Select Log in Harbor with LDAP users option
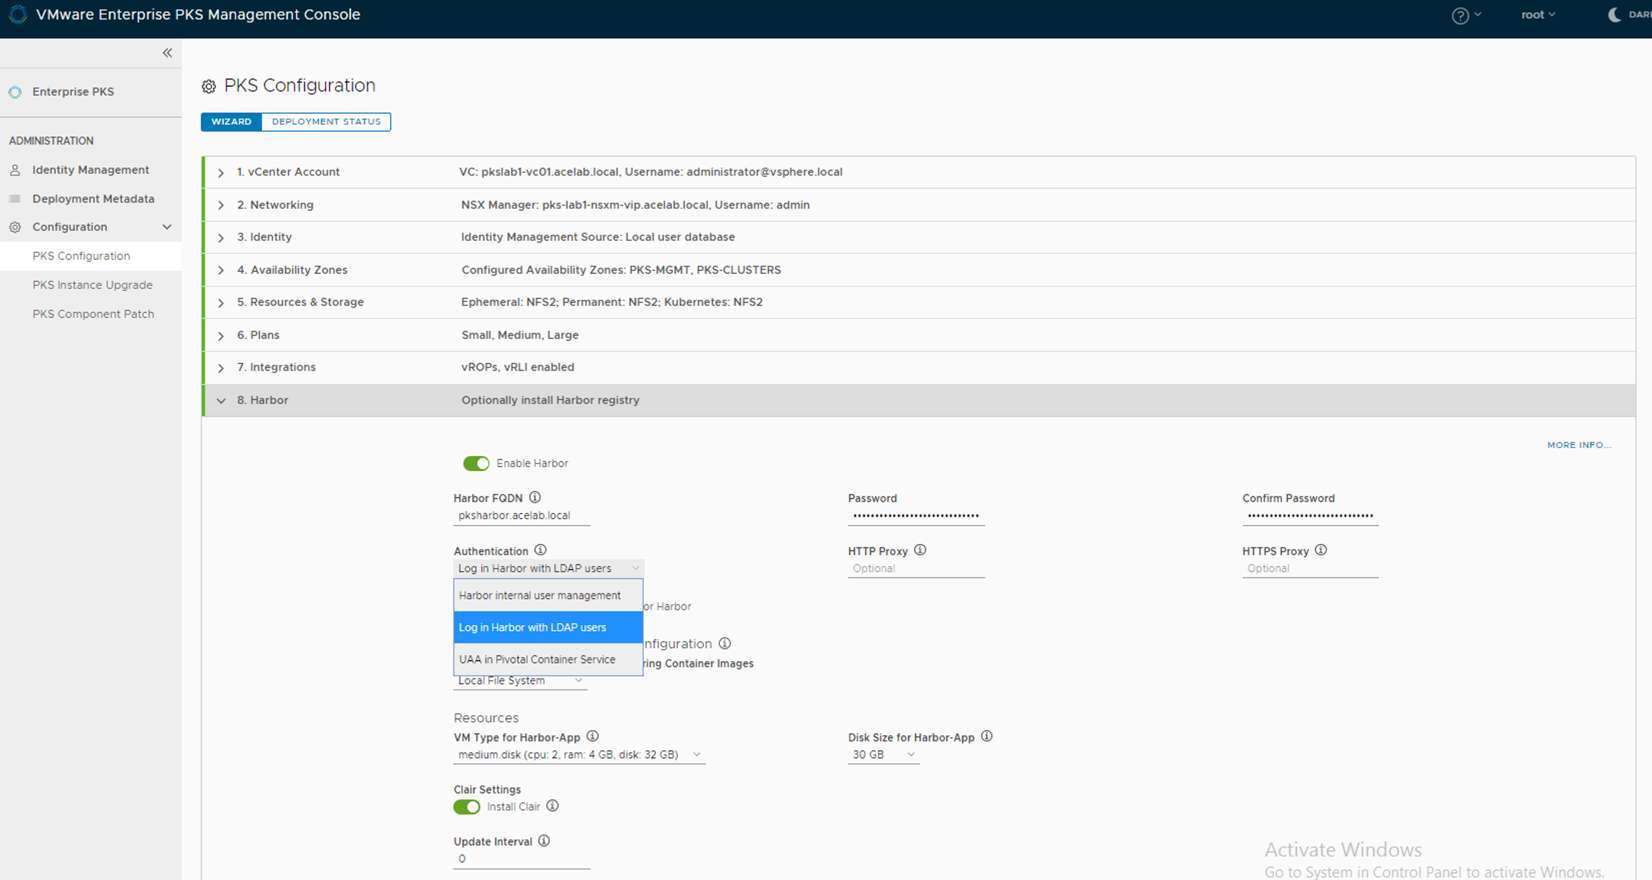The height and width of the screenshot is (880, 1652). (548, 627)
